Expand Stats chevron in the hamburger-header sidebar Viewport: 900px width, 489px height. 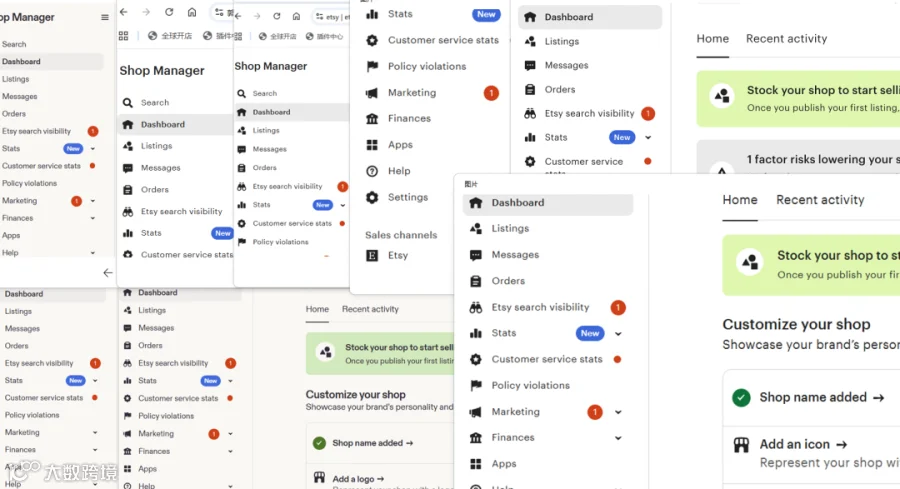tap(92, 149)
